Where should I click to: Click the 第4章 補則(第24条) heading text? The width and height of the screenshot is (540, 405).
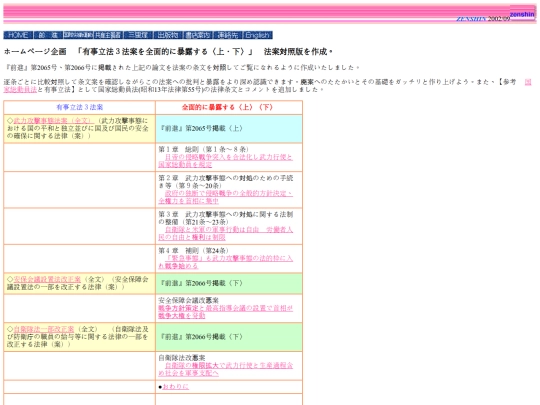[x=194, y=251]
